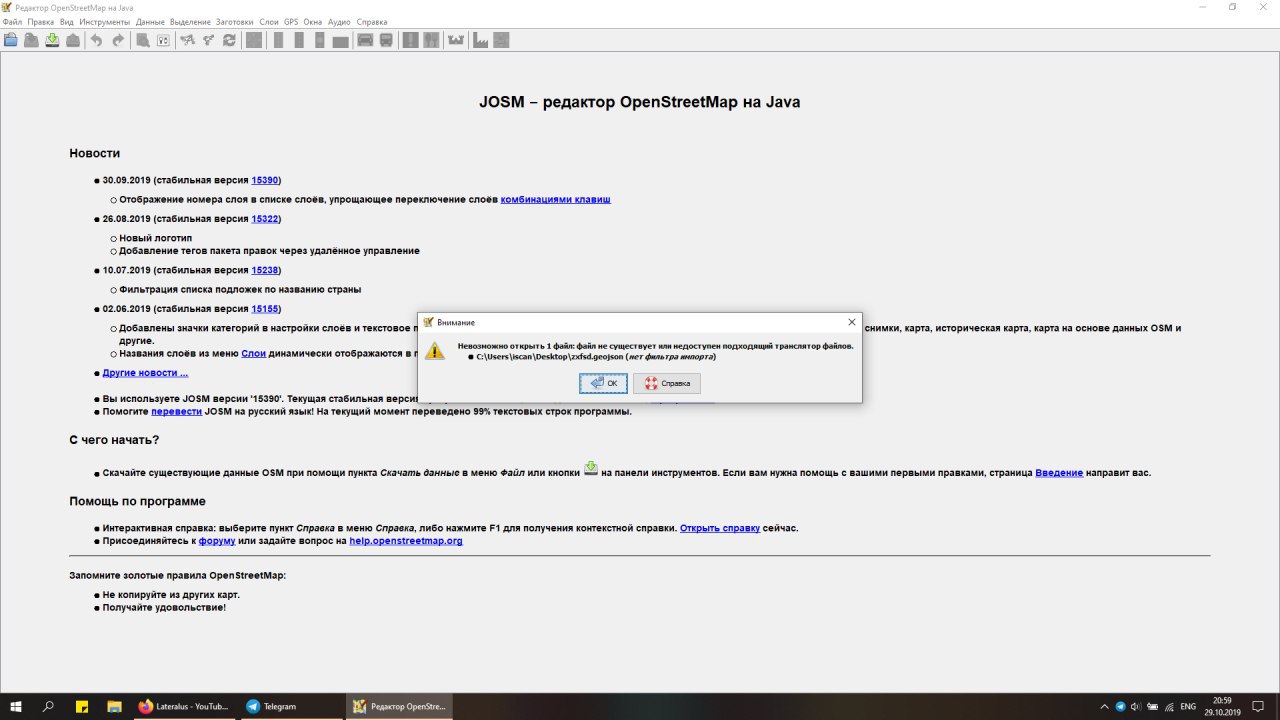Viewport: 1280px width, 720px height.
Task: Click the Open file toolbar icon
Action: (10, 40)
